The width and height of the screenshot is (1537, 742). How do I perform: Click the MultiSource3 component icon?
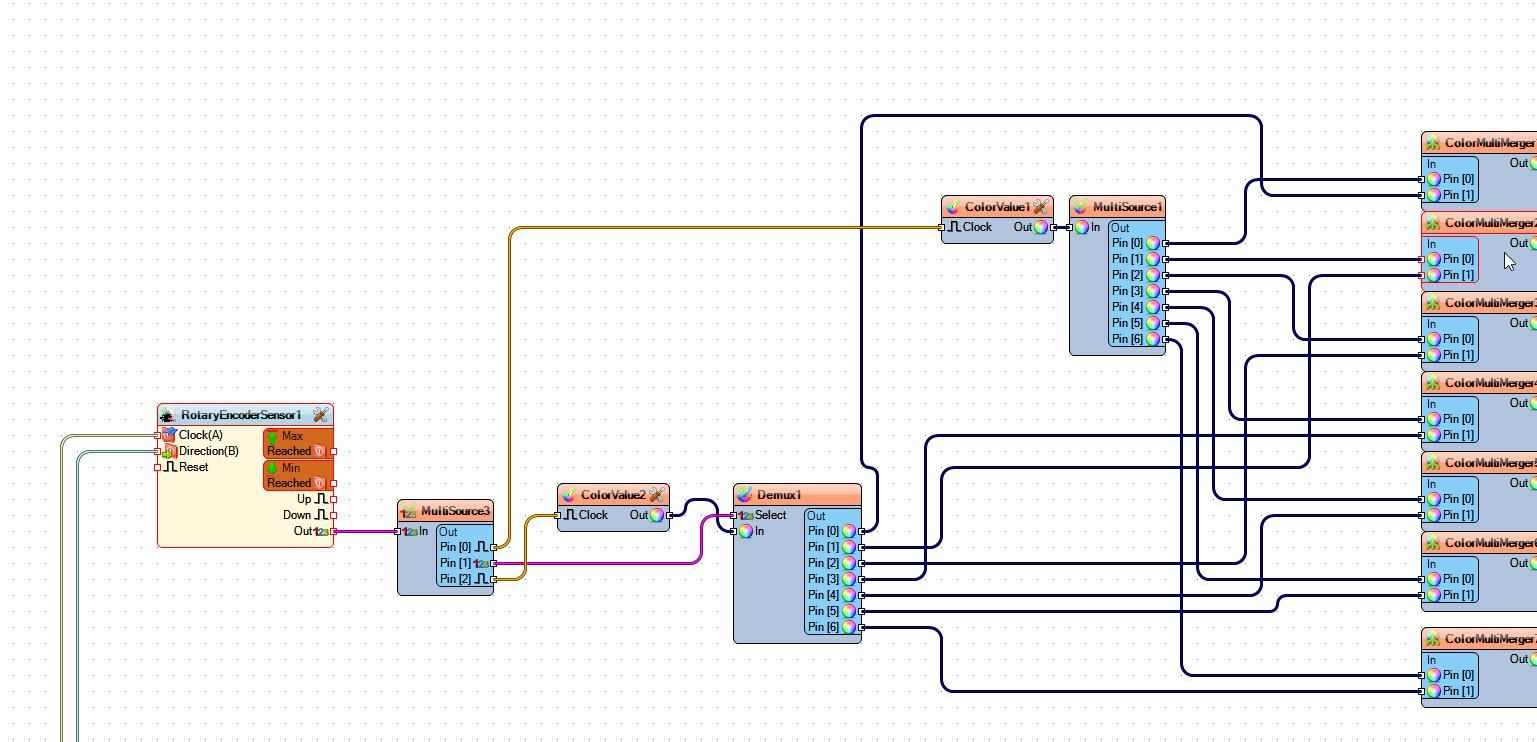click(408, 511)
